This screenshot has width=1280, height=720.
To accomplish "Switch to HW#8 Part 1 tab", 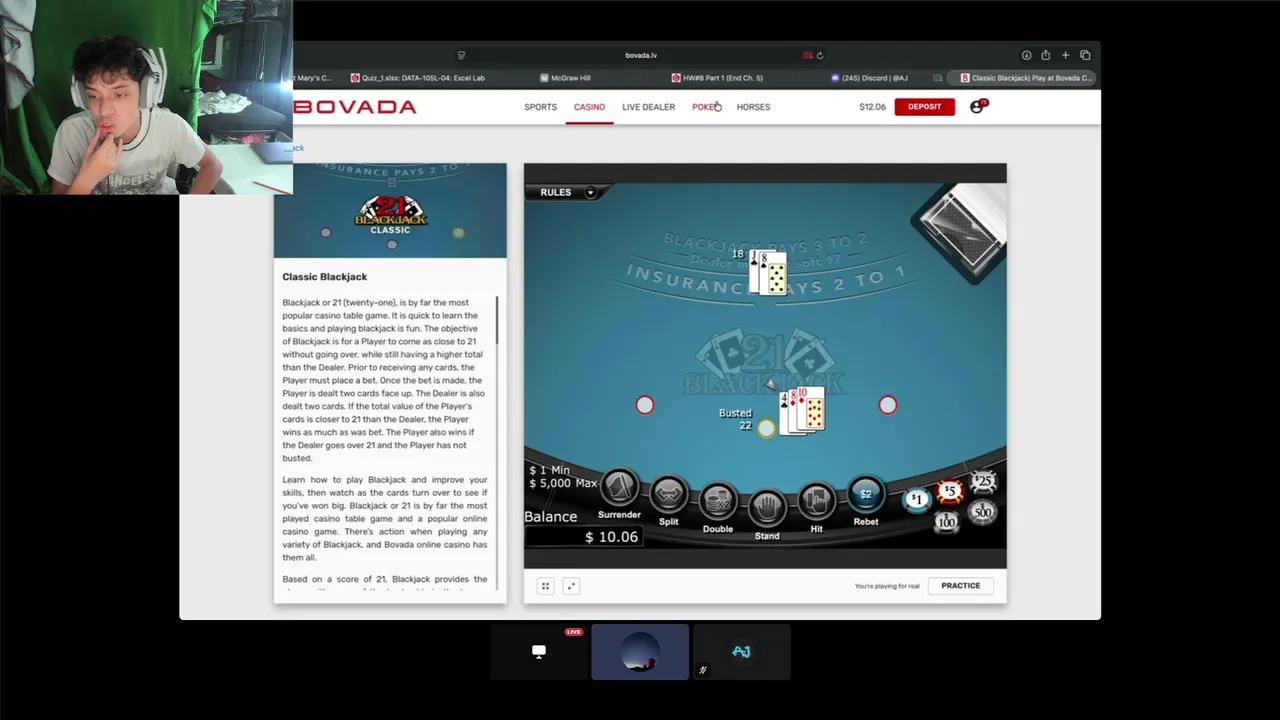I will [717, 78].
